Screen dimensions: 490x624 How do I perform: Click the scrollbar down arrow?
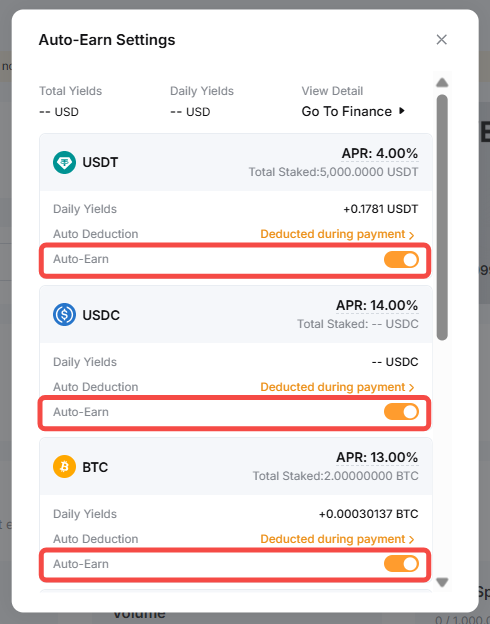tap(442, 582)
